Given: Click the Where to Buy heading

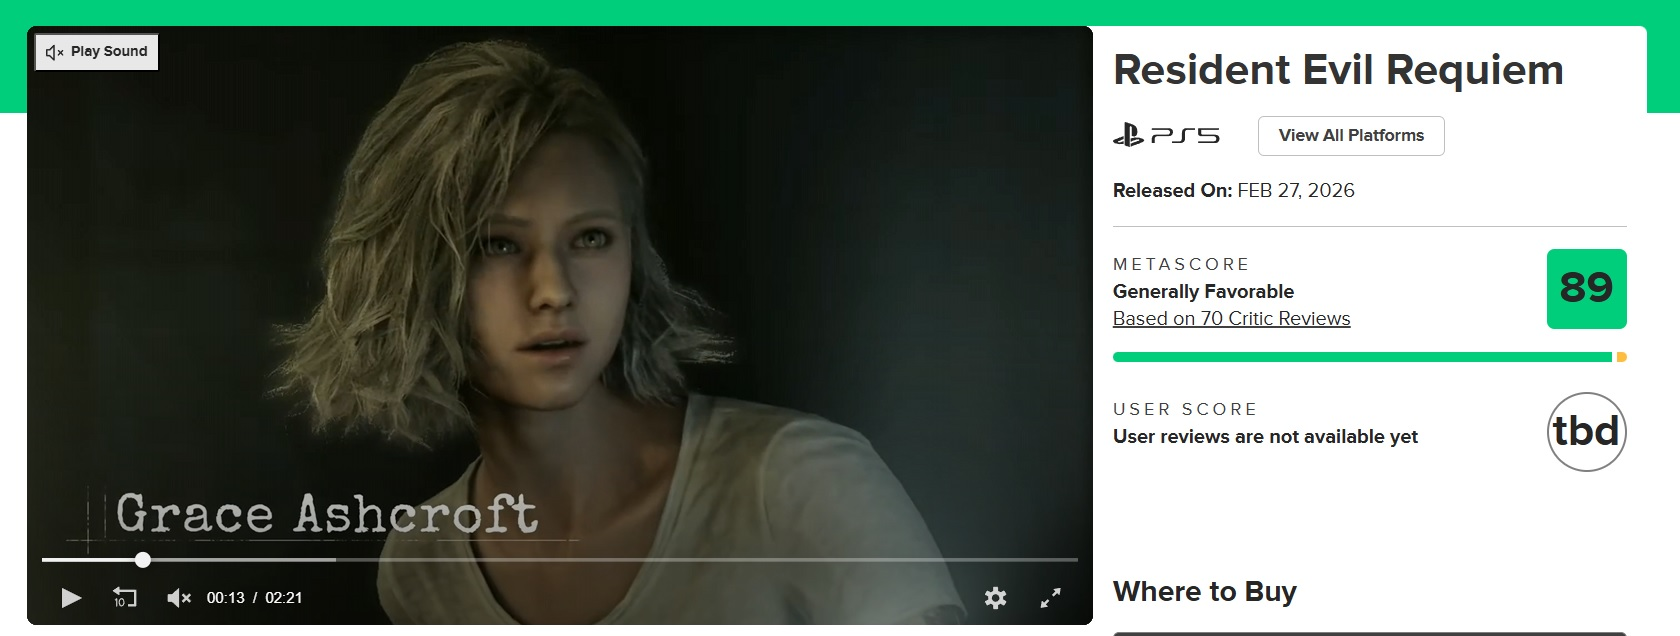Looking at the screenshot, I should point(1205,592).
